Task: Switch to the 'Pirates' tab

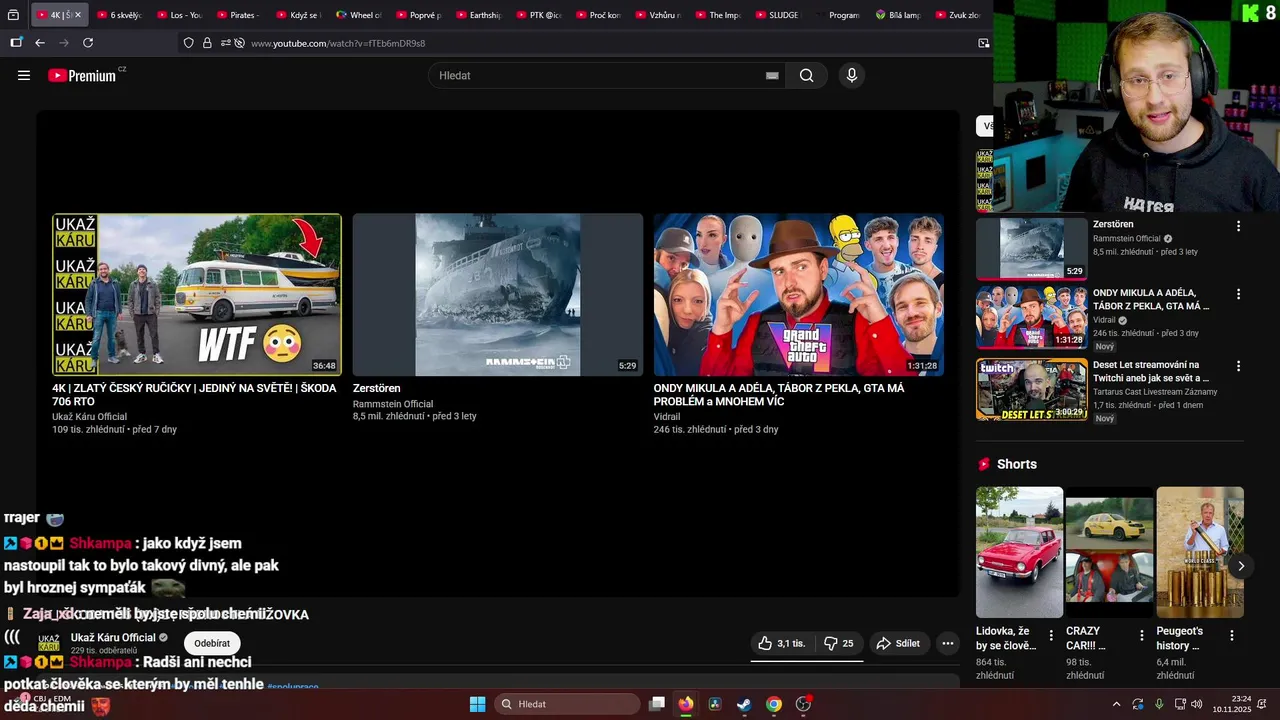Action: tap(239, 15)
